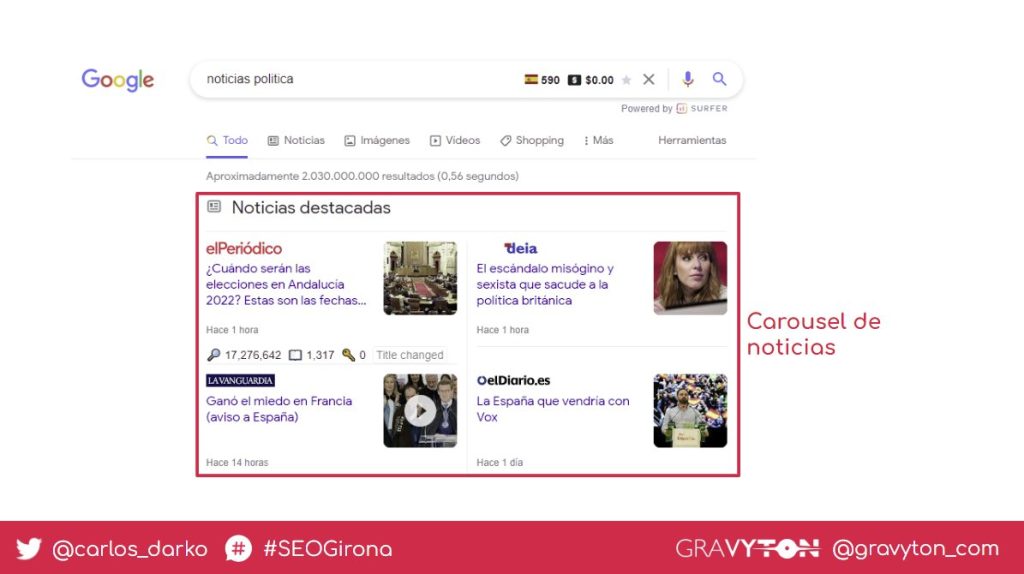Click the 'Title changed' label
The height and width of the screenshot is (574, 1024).
tap(409, 355)
